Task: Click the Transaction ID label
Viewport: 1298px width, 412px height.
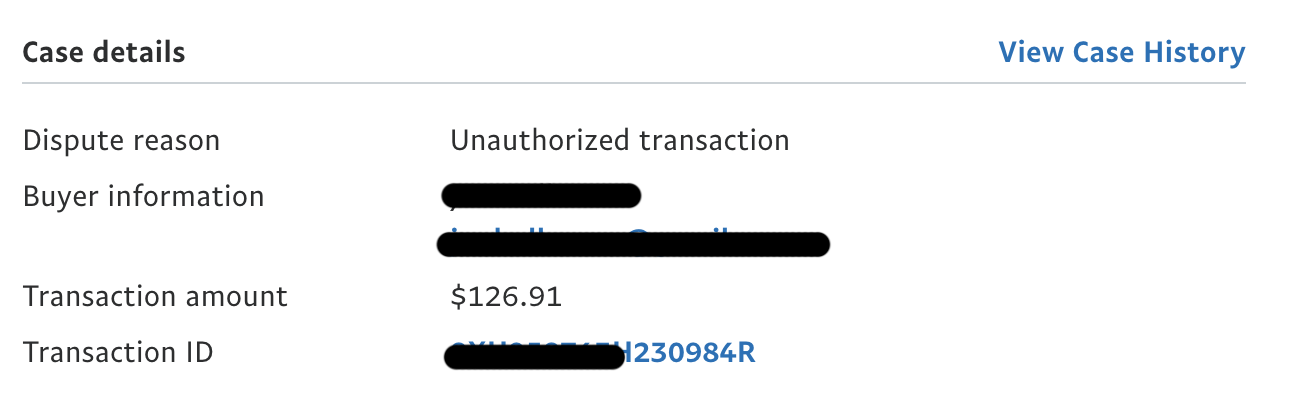Action: tap(118, 353)
